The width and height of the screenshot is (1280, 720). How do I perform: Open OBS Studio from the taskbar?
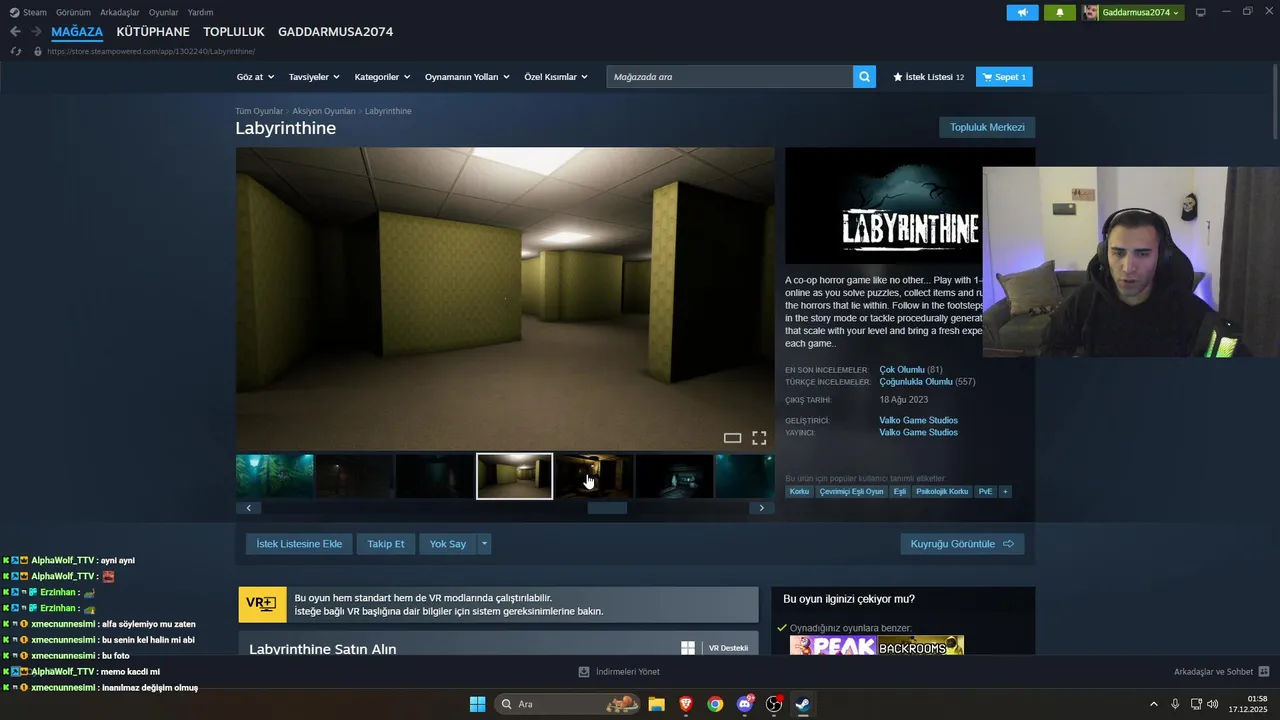point(774,704)
